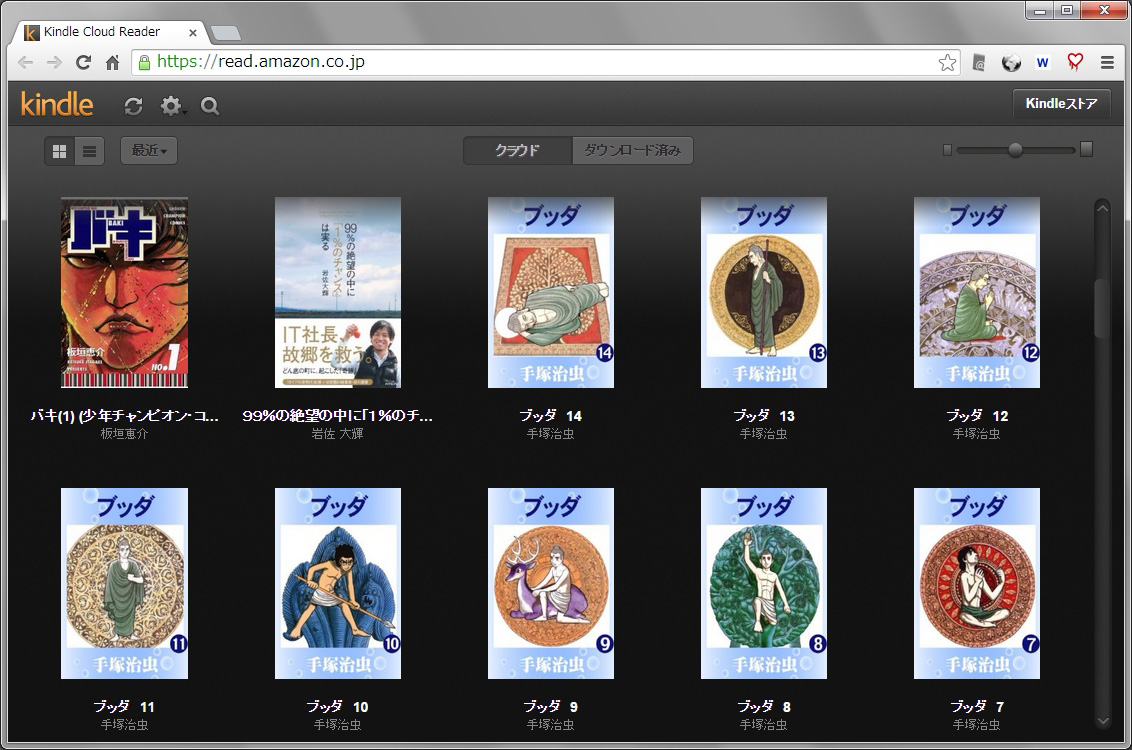Open a new browser tab
1132x750 pixels.
pyautogui.click(x=226, y=33)
